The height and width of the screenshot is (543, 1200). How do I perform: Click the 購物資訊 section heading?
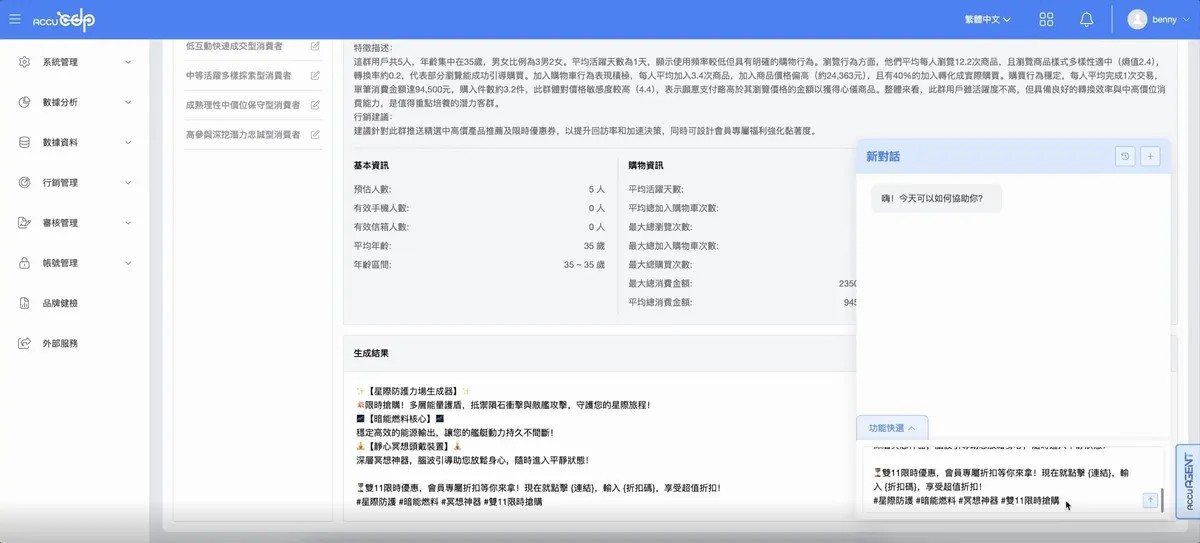tap(646, 165)
